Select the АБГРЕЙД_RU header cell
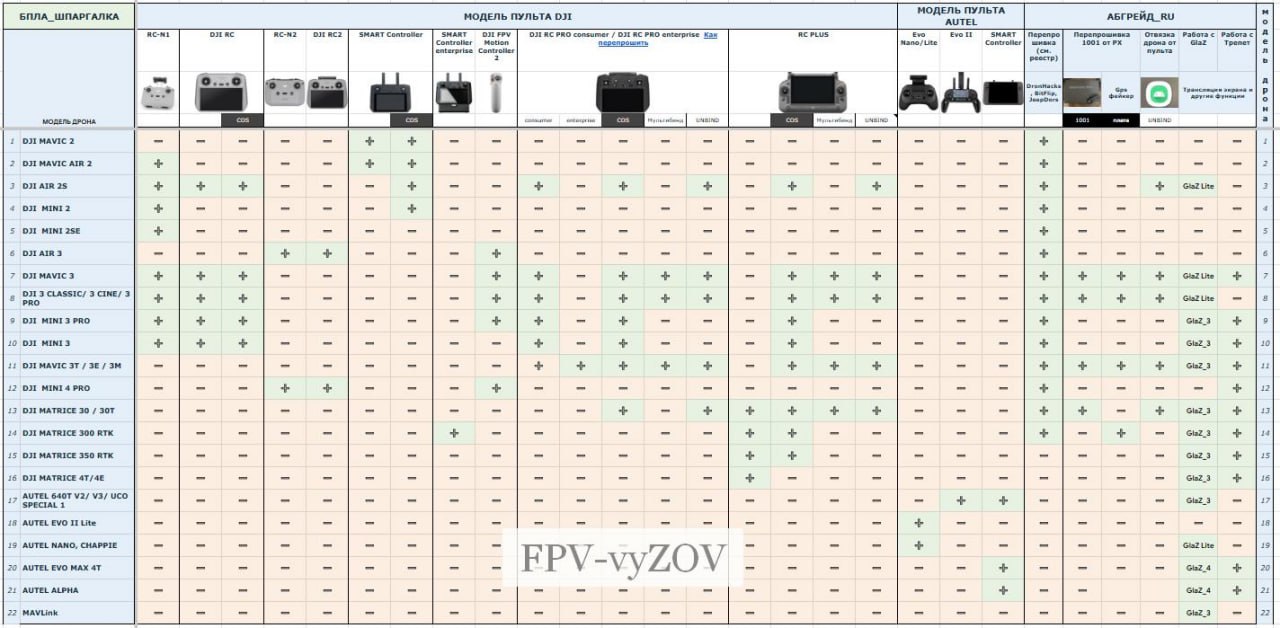The height and width of the screenshot is (628, 1280). 1139,16
